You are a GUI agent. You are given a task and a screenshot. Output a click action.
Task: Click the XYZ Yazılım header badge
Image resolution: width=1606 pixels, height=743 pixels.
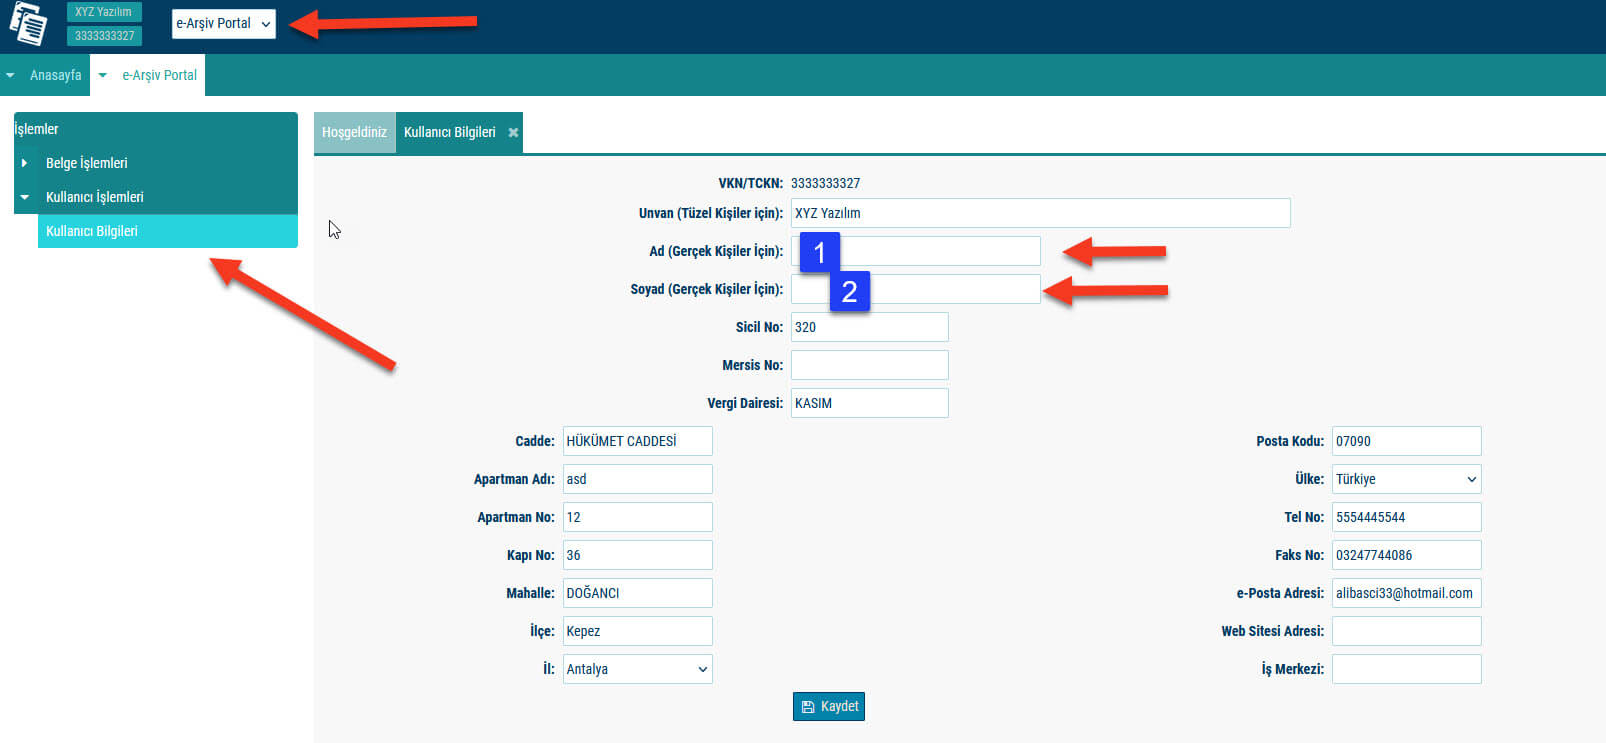point(104,12)
